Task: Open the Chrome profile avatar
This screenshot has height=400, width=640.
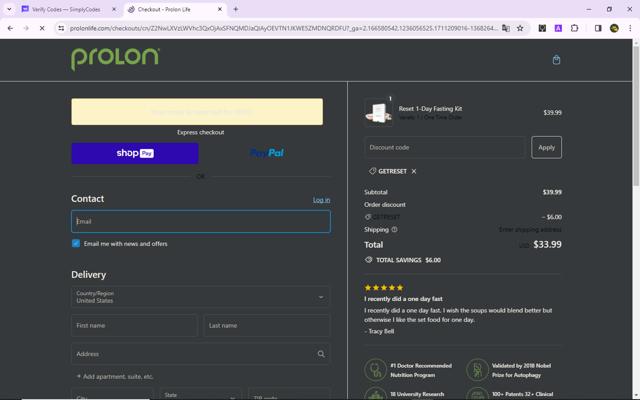Action: tap(614, 28)
